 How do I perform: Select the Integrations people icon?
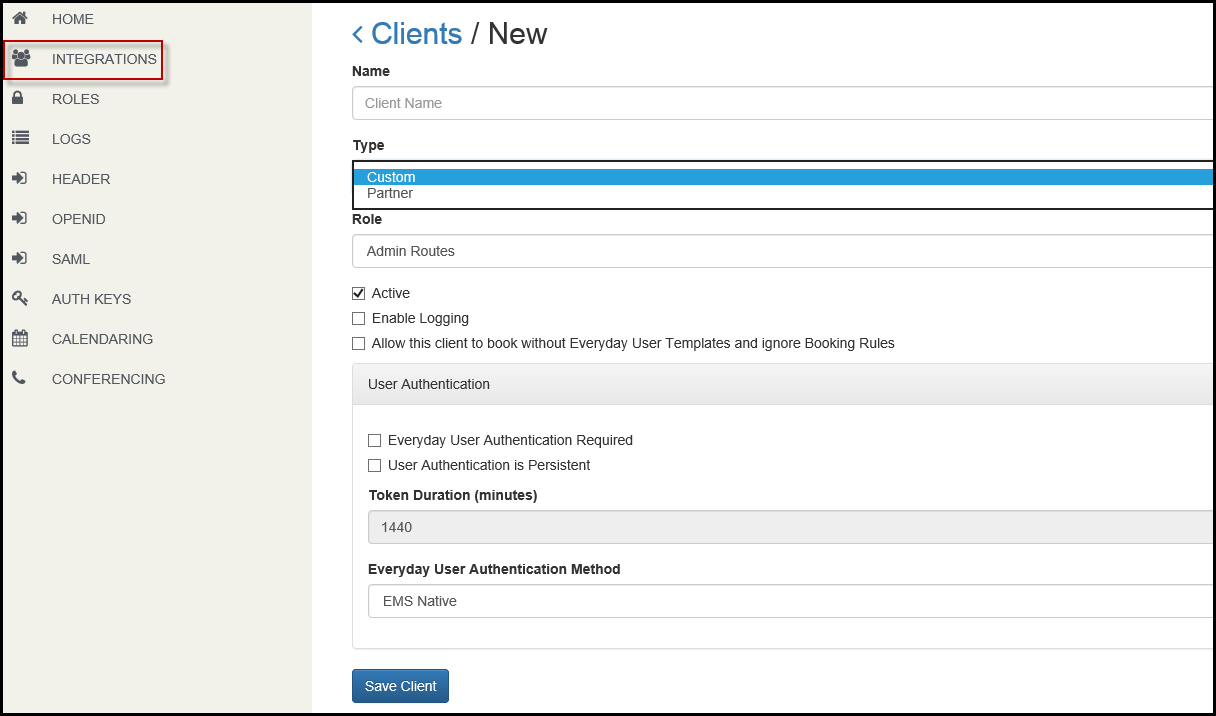22,59
